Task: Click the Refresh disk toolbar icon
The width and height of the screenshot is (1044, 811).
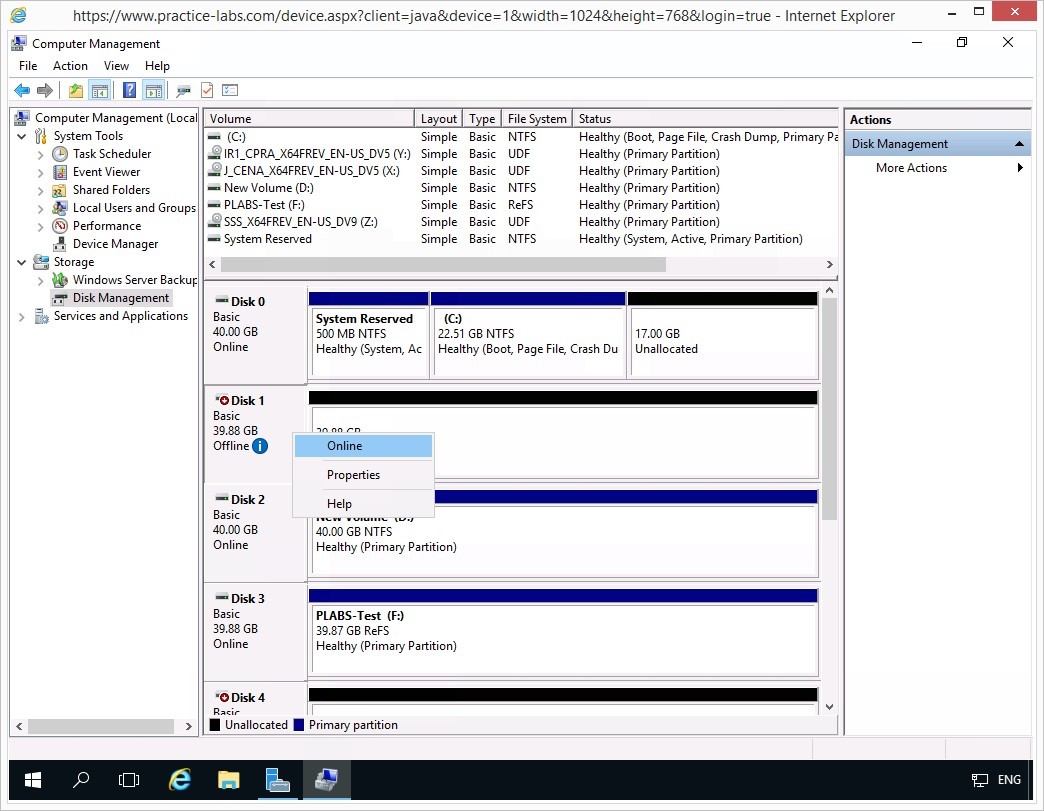Action: [x=183, y=91]
